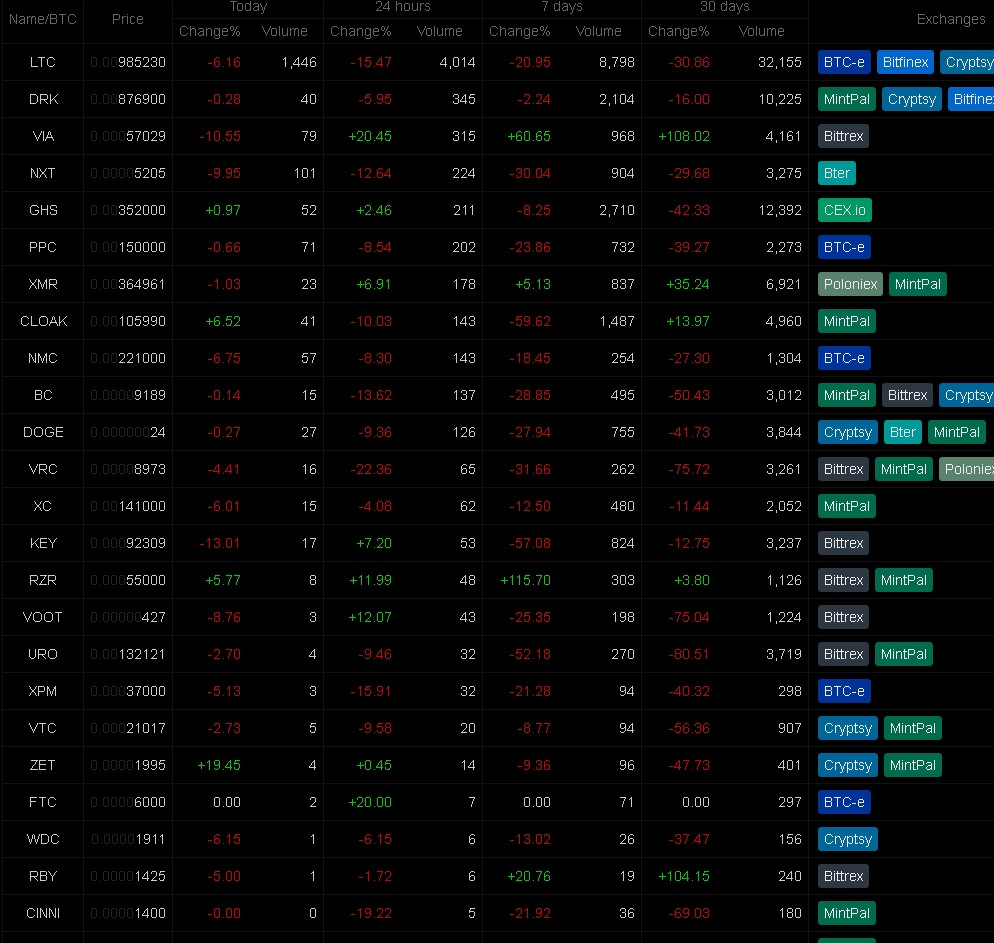Select the NXT coin name
Screen dimensions: 994x943
click(42, 173)
